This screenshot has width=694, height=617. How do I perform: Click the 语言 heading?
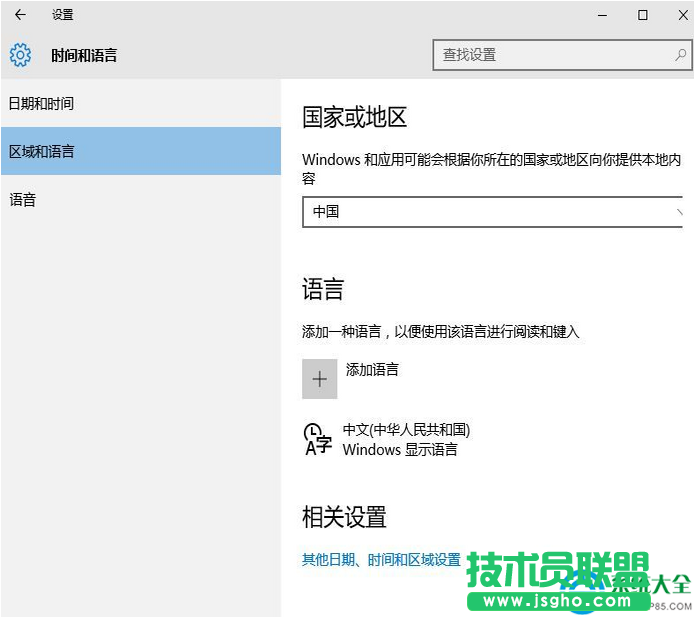coord(323,289)
